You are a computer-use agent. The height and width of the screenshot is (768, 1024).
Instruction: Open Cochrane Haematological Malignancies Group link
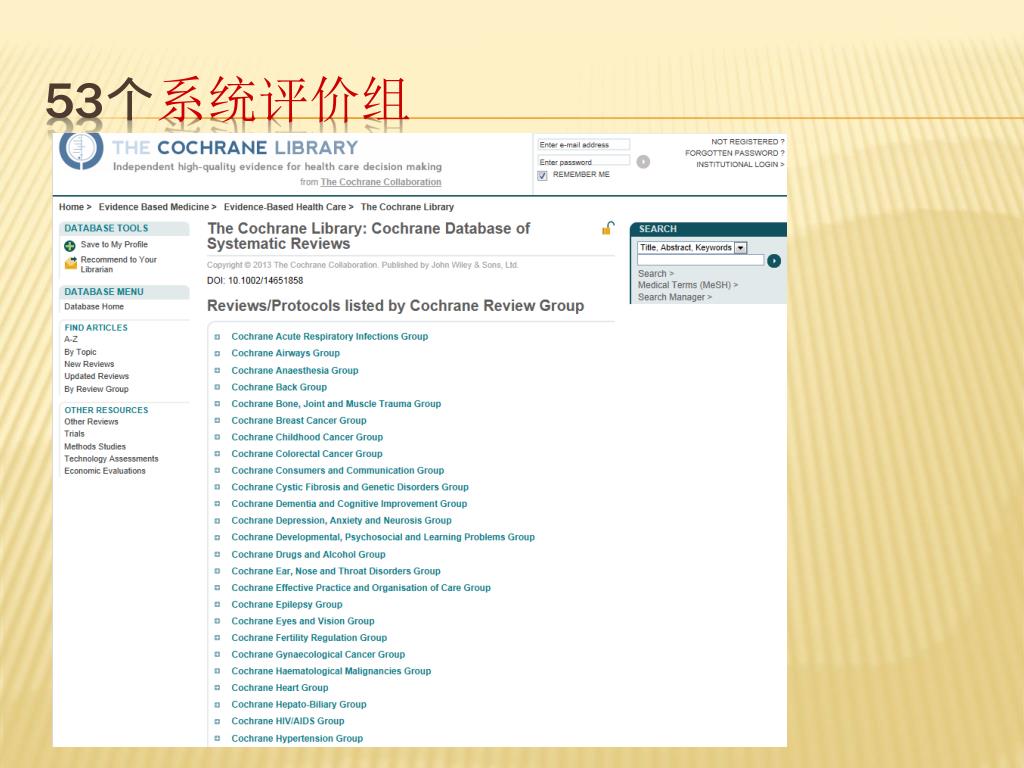[x=331, y=671]
